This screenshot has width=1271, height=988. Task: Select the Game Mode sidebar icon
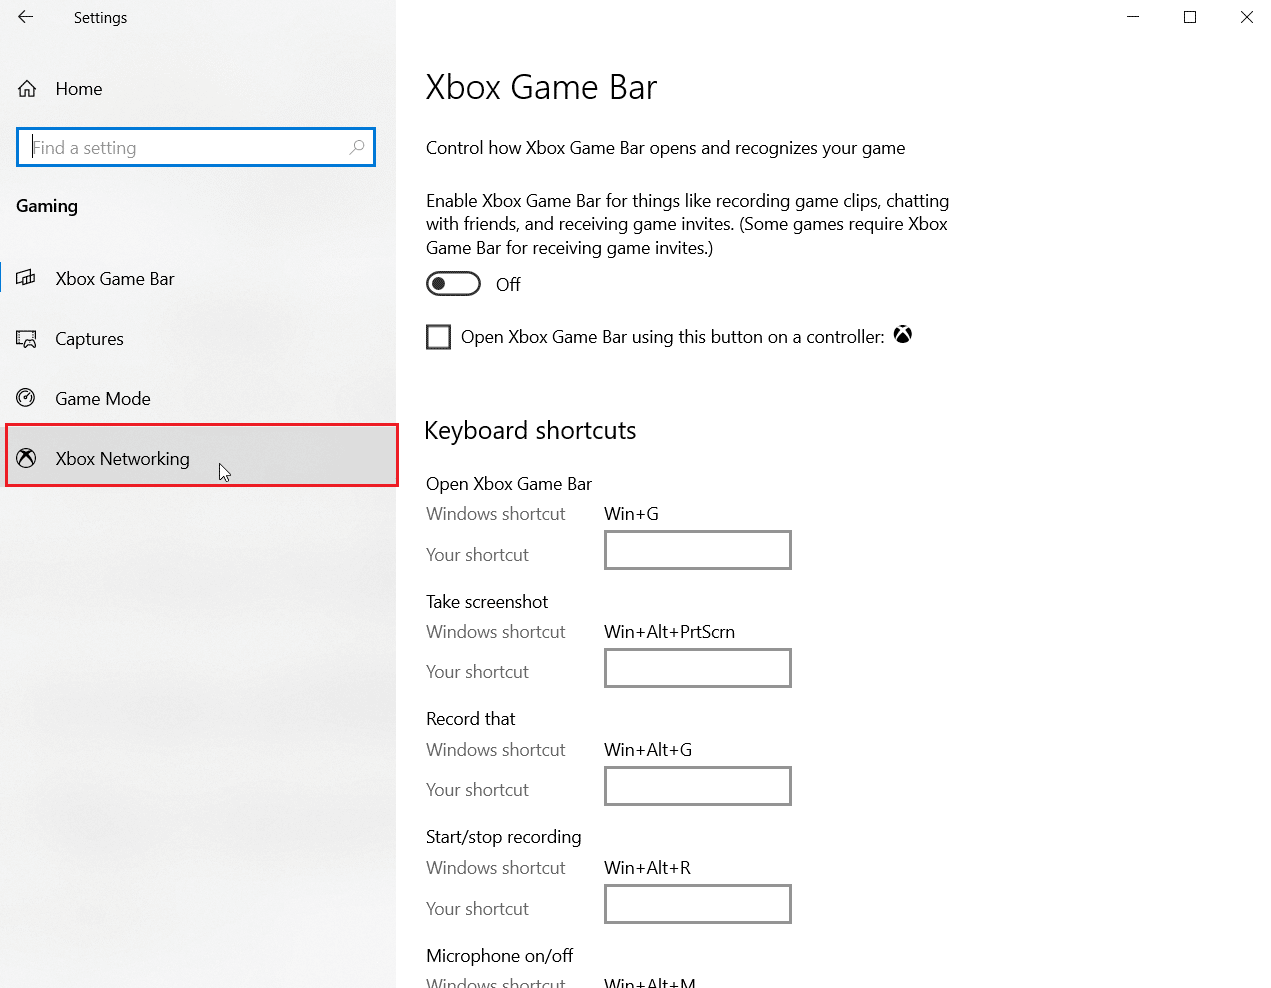26,398
